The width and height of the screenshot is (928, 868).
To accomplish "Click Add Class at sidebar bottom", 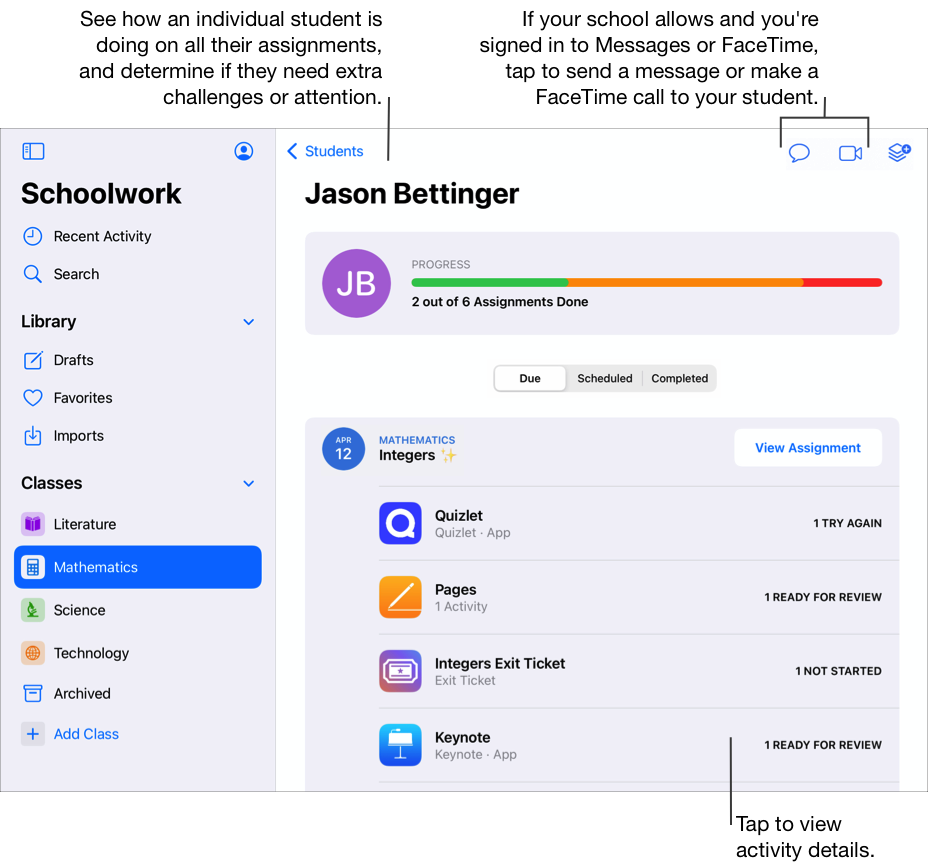I will (x=86, y=733).
